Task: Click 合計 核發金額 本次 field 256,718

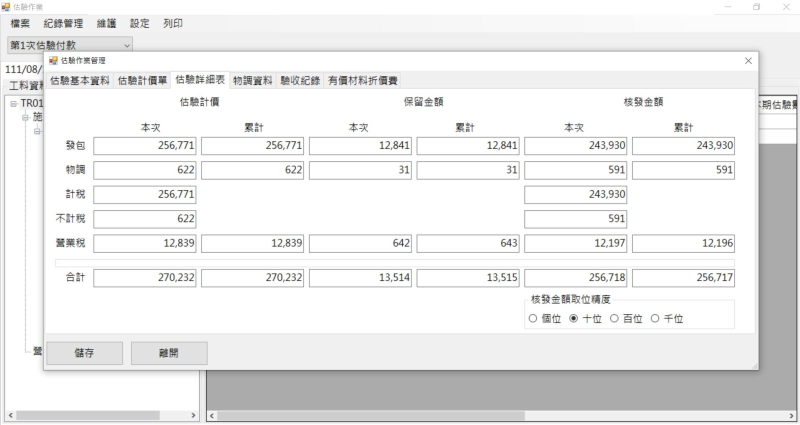Action: click(x=576, y=278)
